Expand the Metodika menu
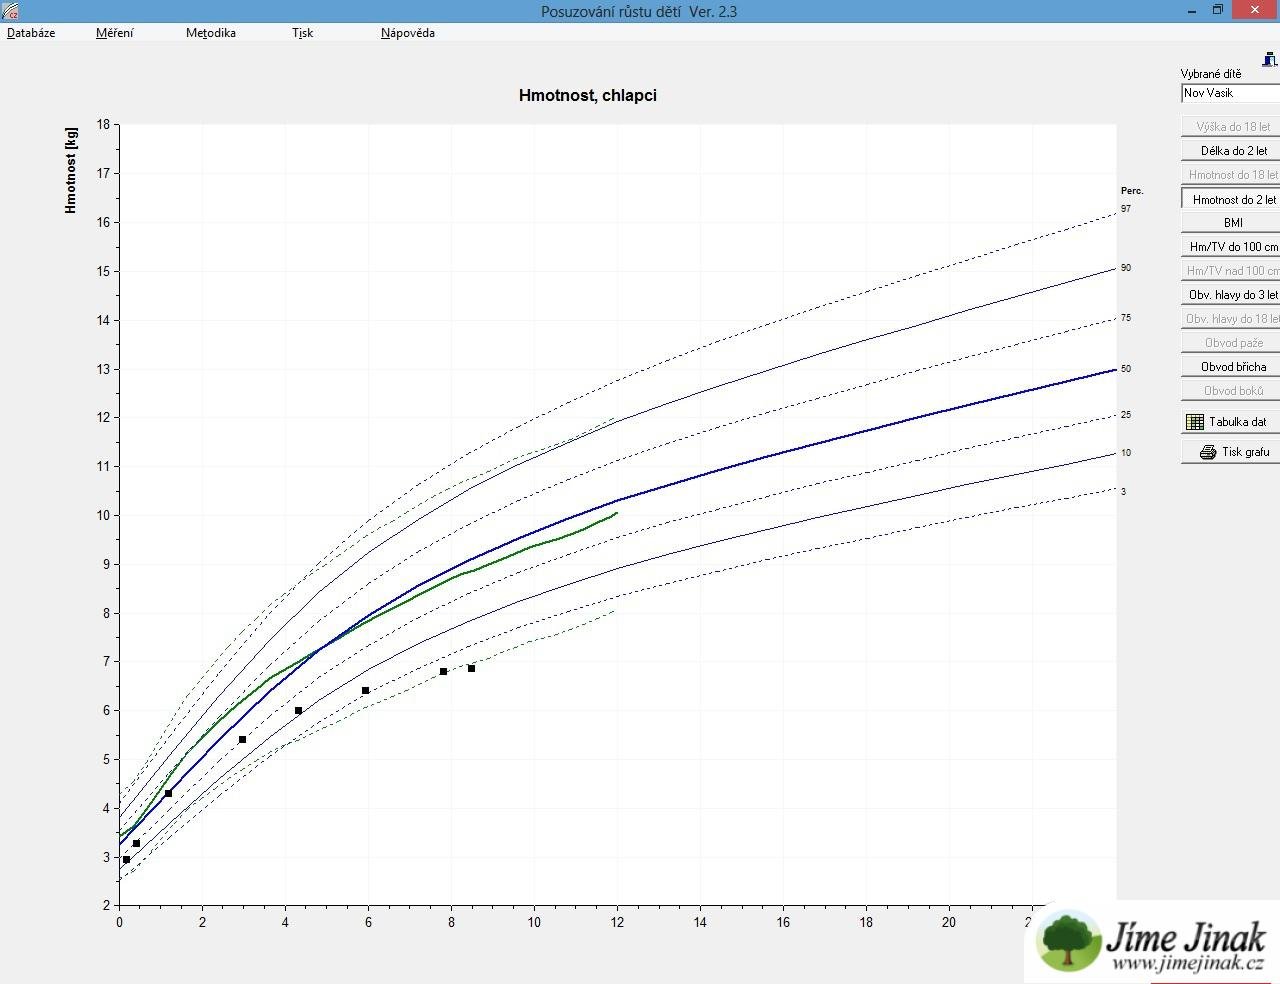 pyautogui.click(x=211, y=33)
